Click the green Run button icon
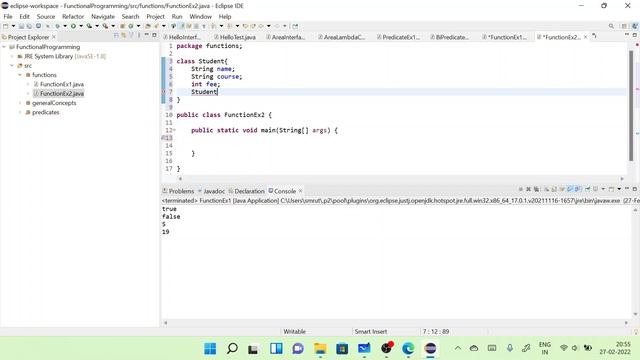 click(x=73, y=26)
